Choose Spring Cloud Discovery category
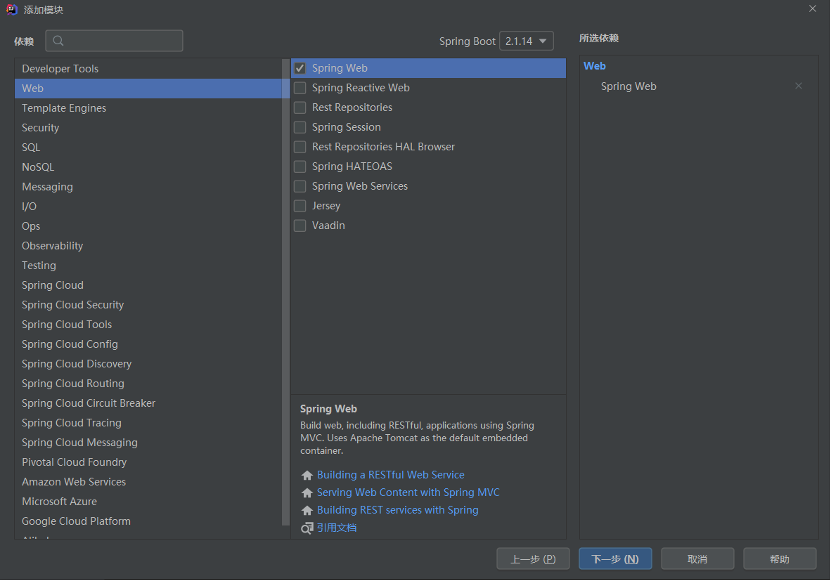The image size is (830, 580). [x=149, y=364]
